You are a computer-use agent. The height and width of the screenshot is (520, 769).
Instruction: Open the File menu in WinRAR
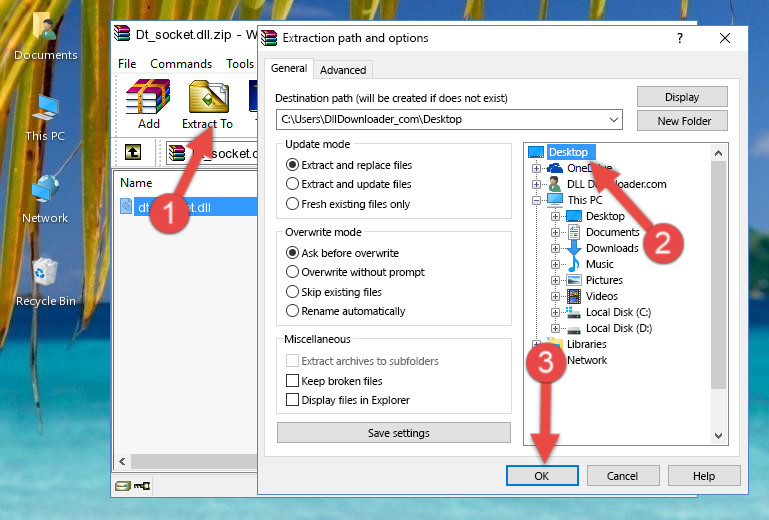(127, 64)
